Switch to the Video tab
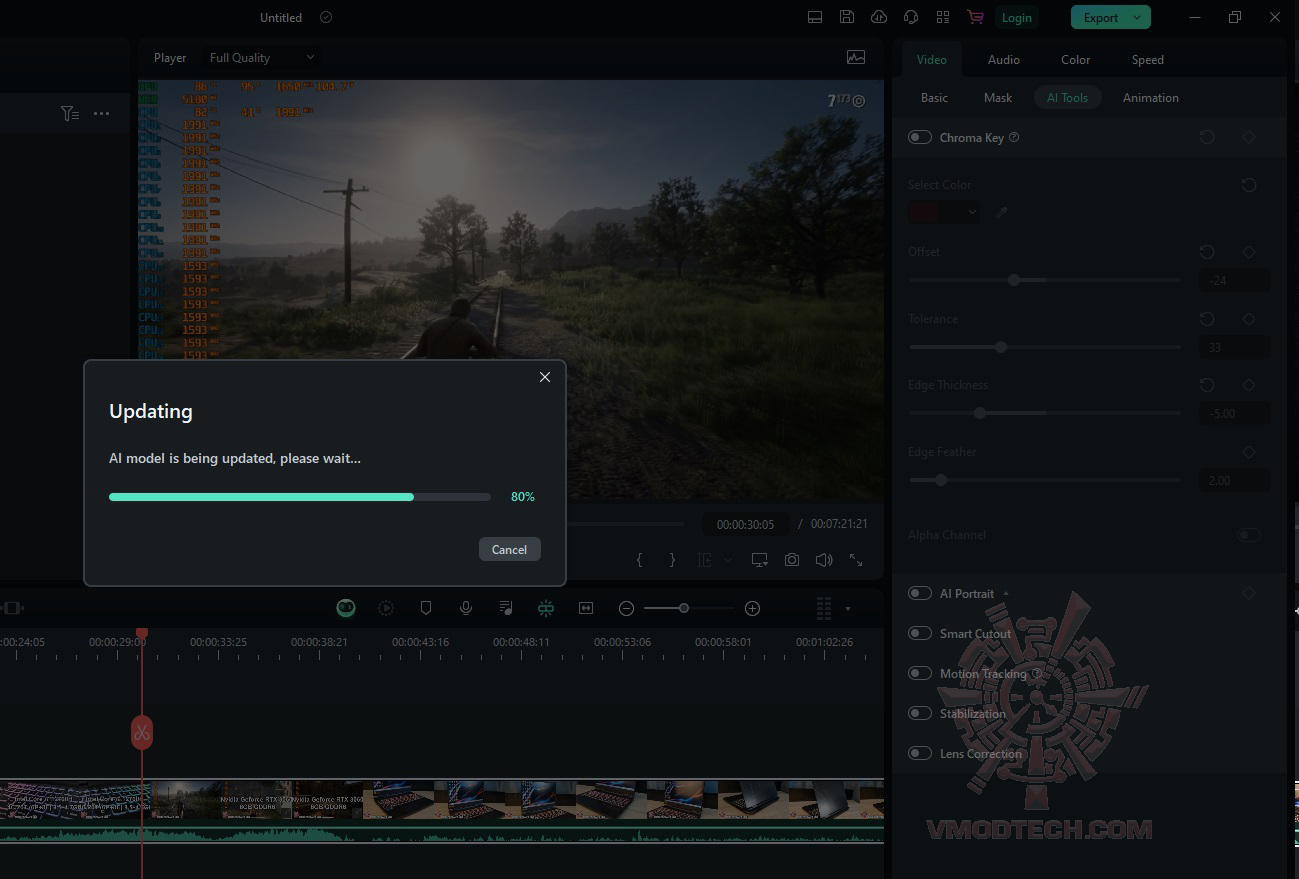 coord(931,59)
